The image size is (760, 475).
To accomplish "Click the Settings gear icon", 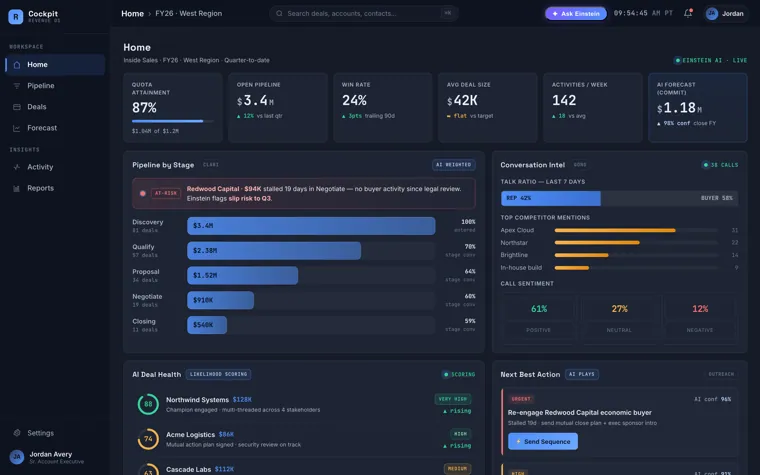I will pos(17,433).
